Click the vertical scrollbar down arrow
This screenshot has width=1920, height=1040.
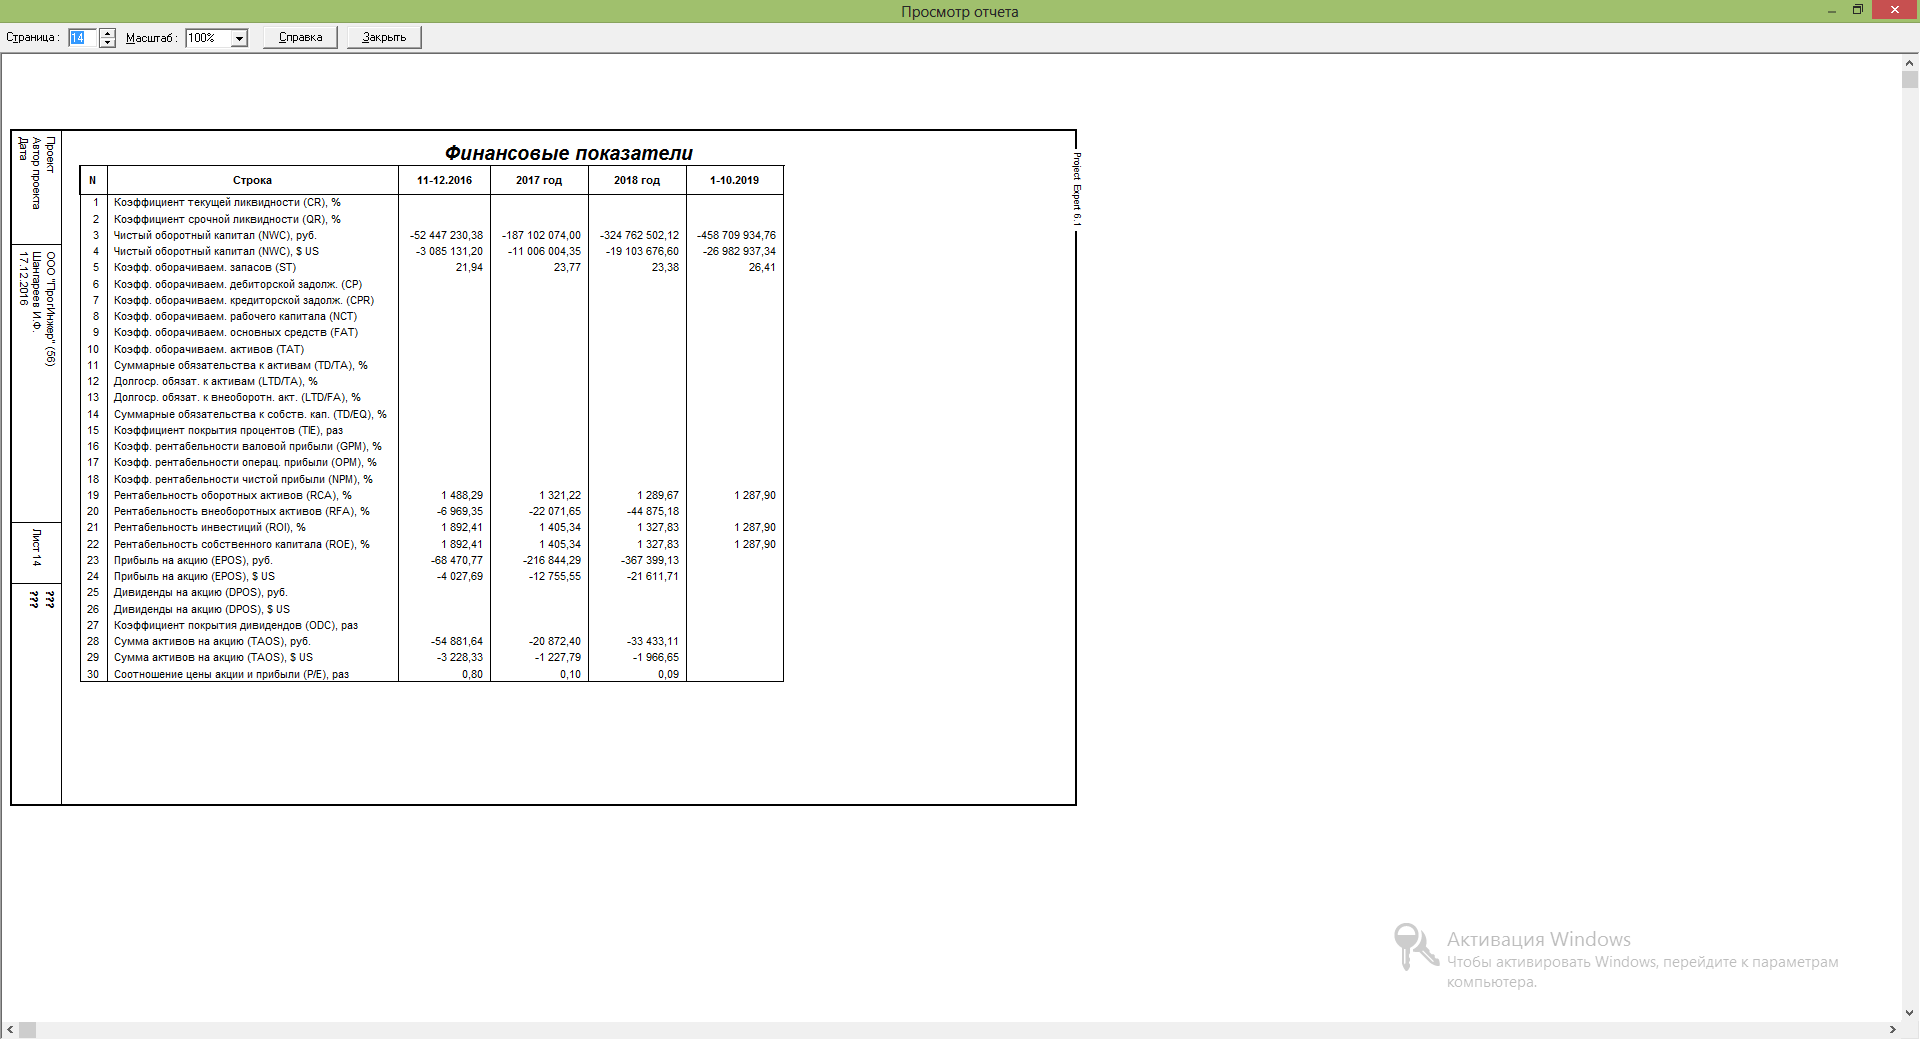click(x=1910, y=1012)
